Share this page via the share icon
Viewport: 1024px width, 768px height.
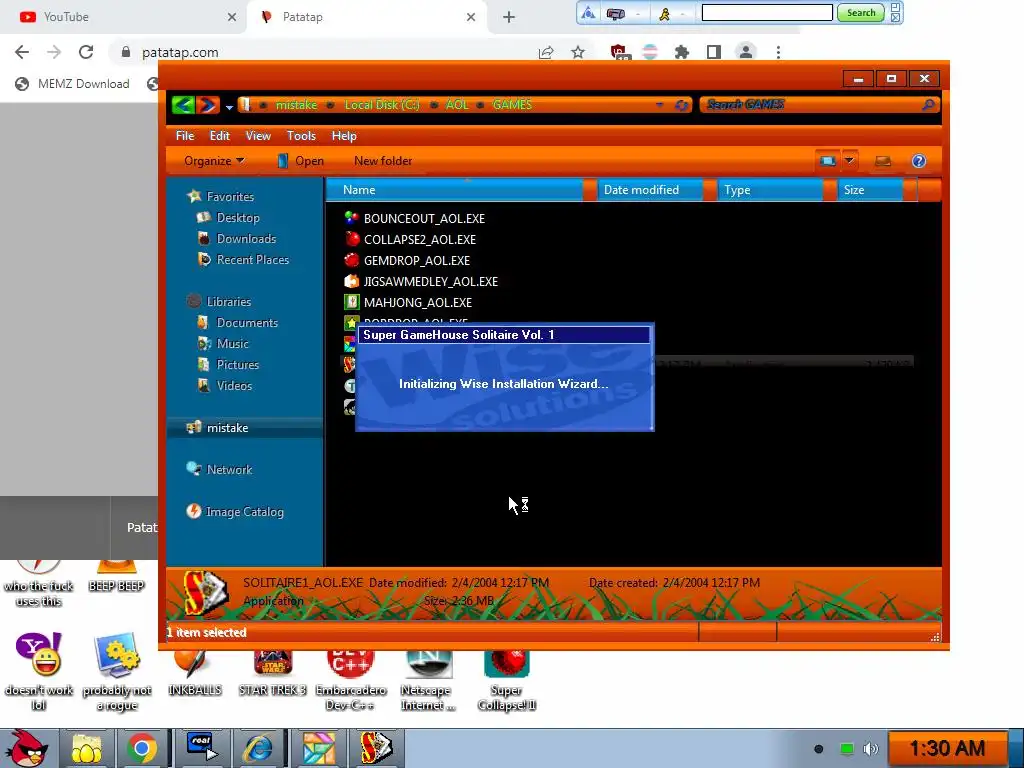pos(545,52)
